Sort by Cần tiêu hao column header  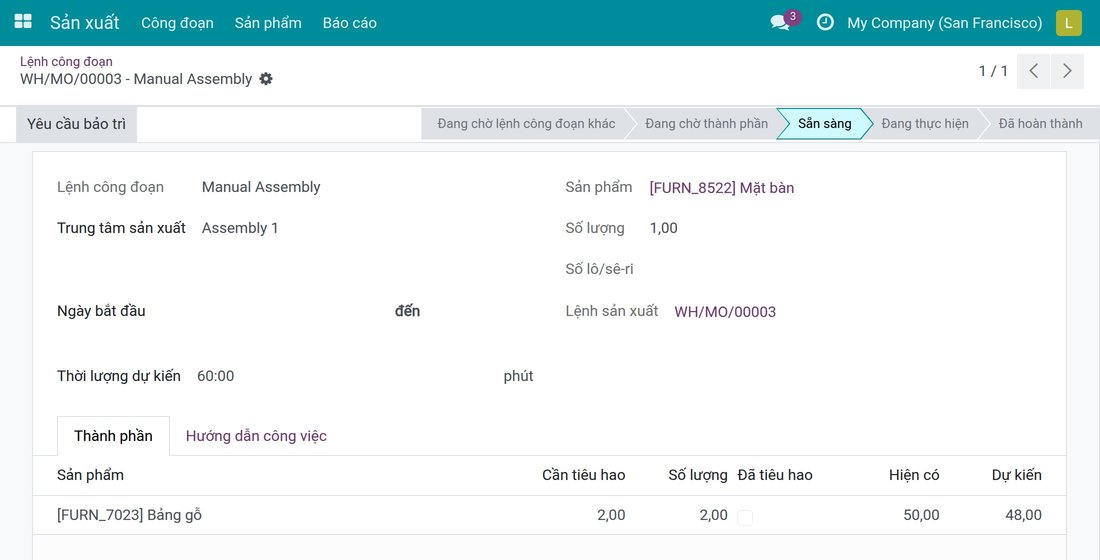point(583,475)
